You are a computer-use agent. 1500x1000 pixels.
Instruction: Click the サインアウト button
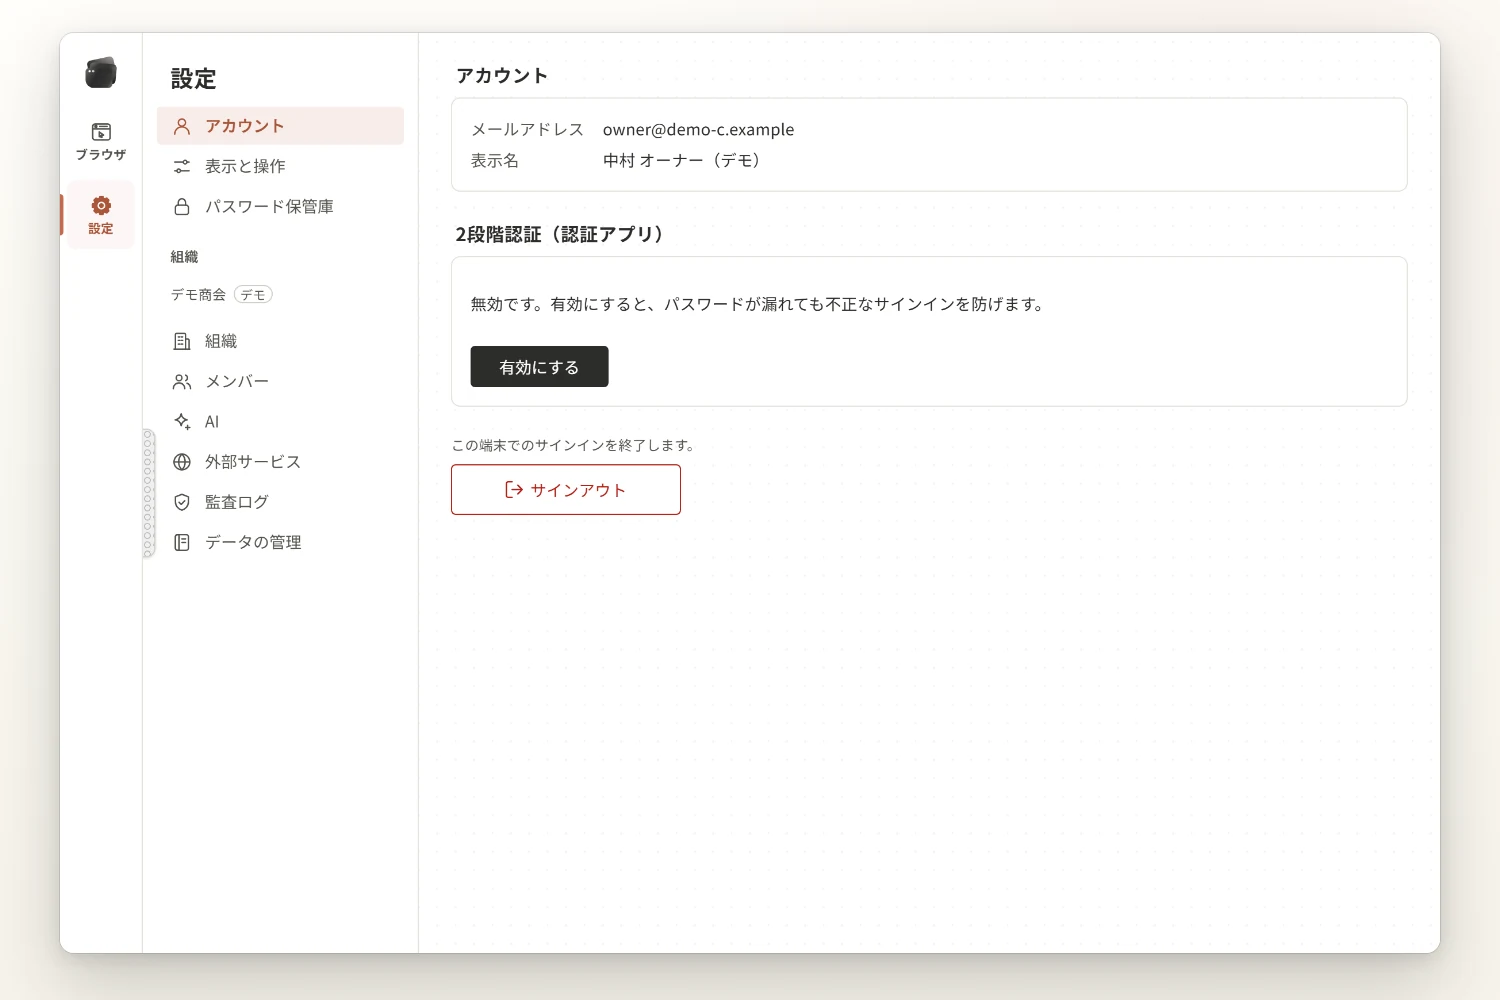pyautogui.click(x=566, y=489)
